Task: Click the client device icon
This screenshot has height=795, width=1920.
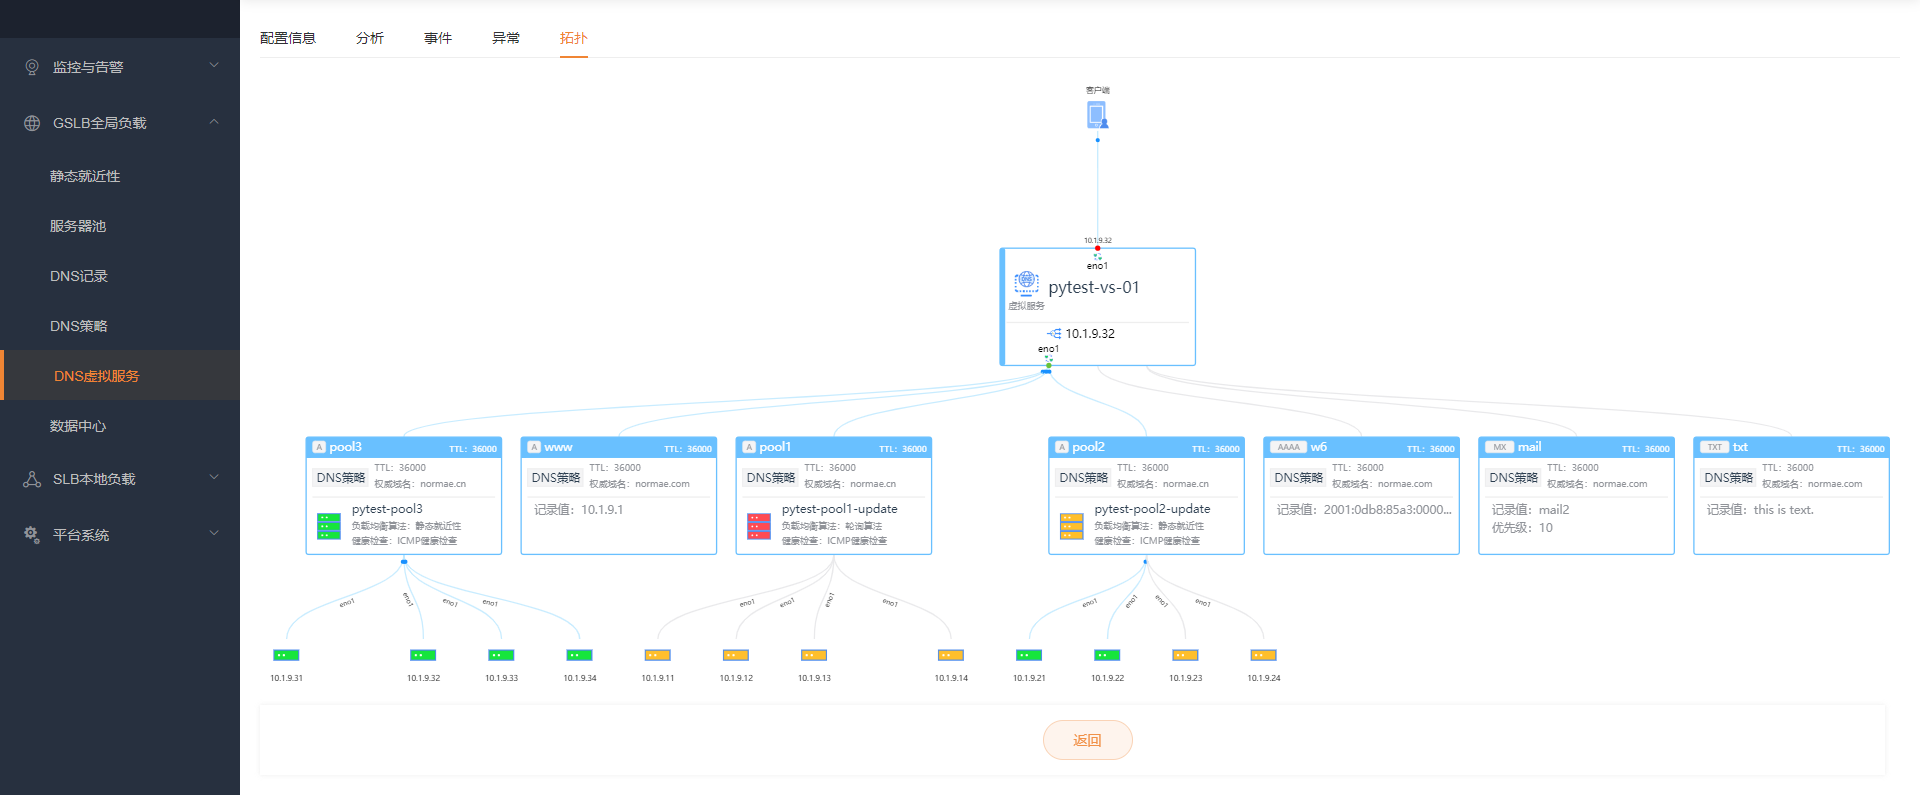Action: (x=1097, y=115)
